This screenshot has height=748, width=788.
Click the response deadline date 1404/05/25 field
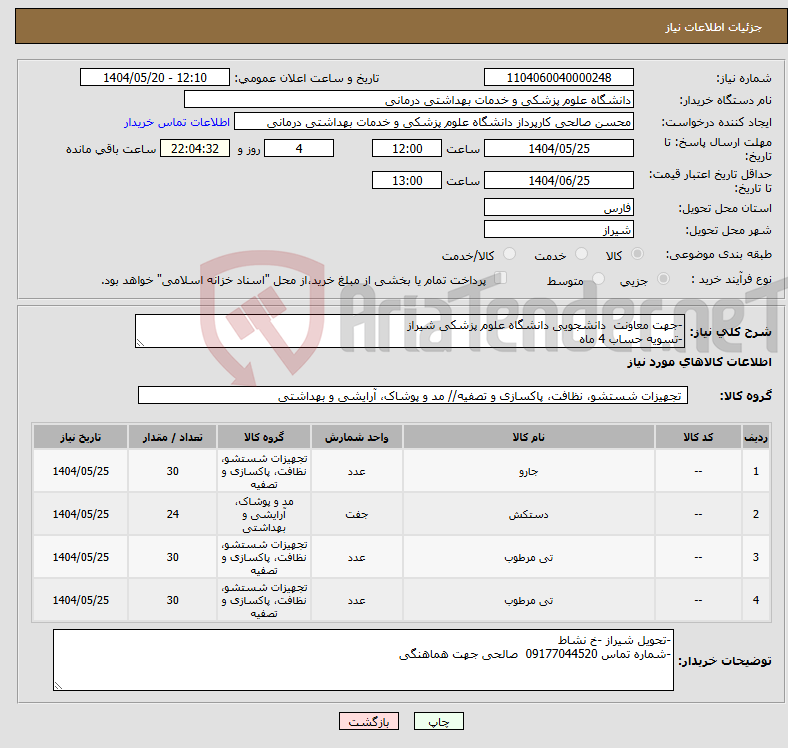558,148
